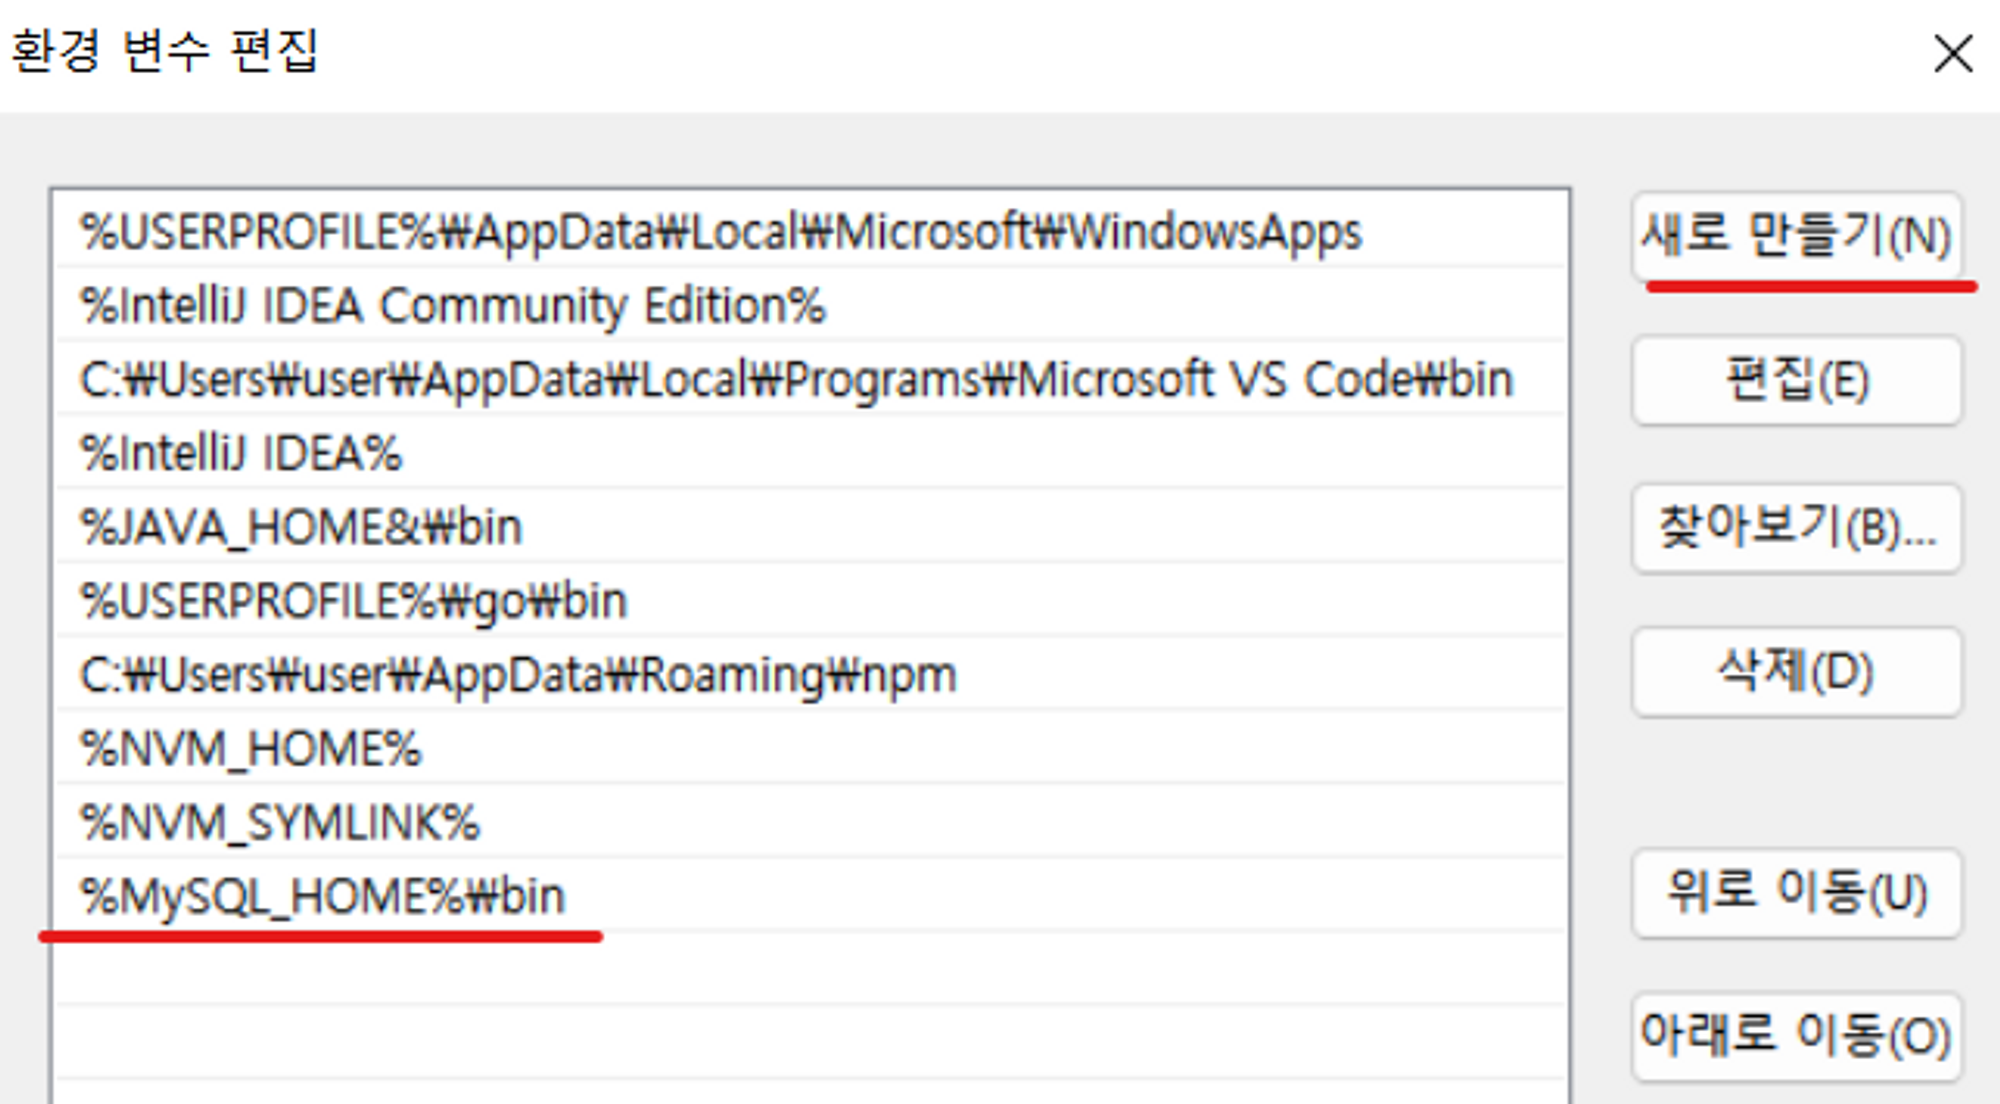2000x1104 pixels.
Task: Select the AppData Roaming npm path
Action: point(517,675)
